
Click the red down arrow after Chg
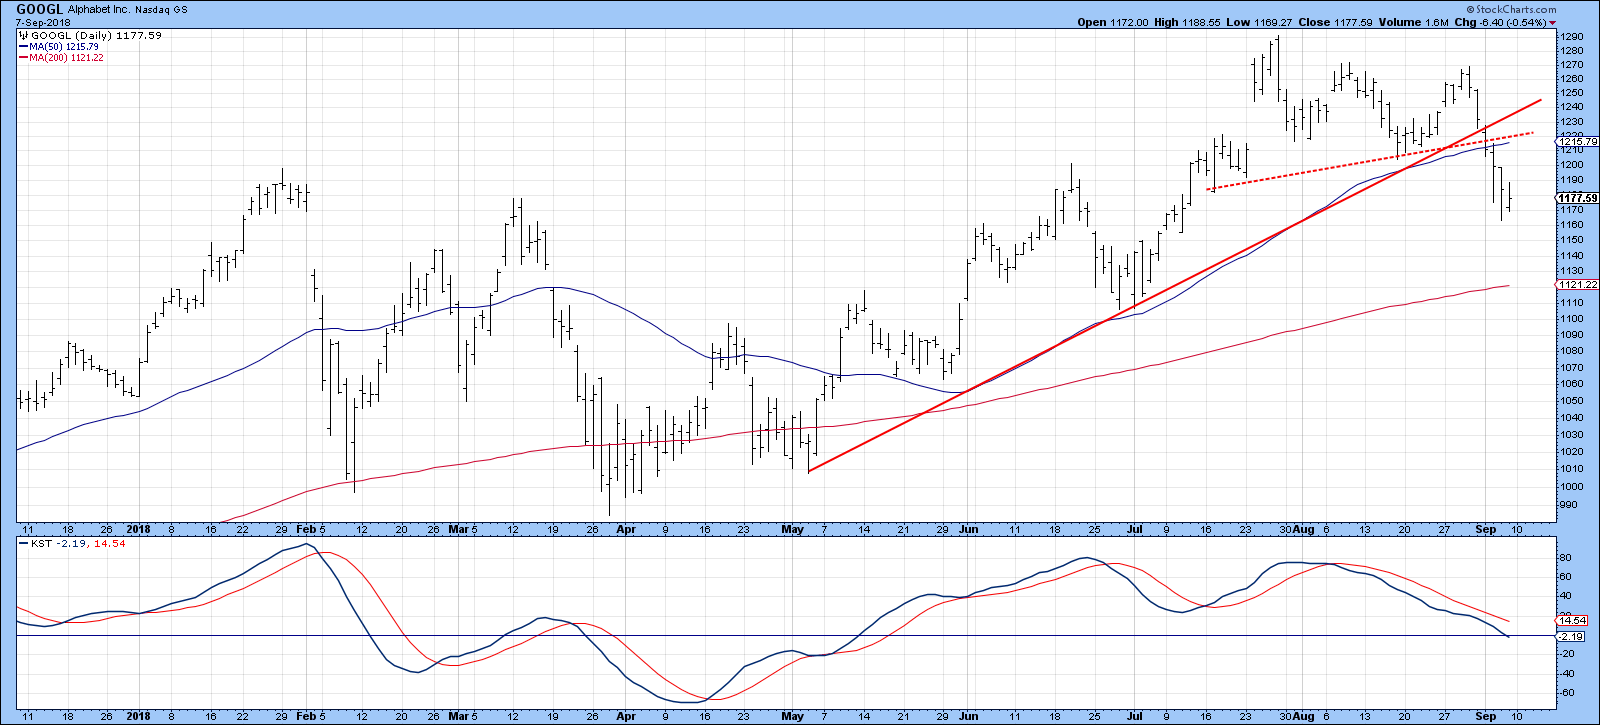(1551, 22)
